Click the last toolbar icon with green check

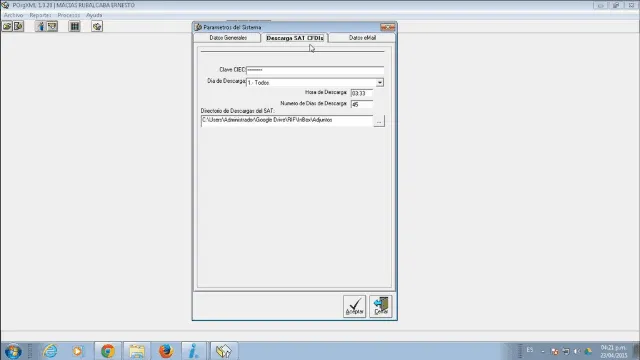(x=97, y=27)
